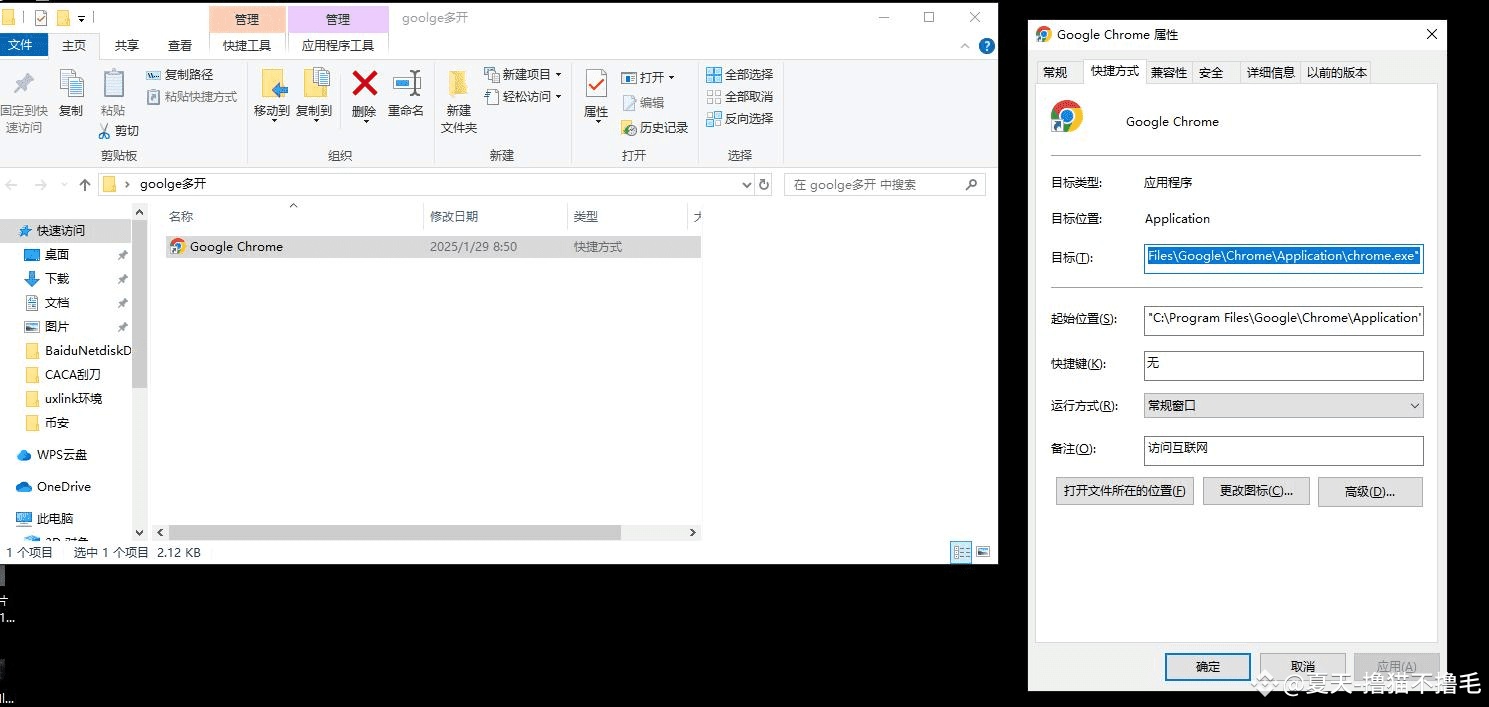This screenshot has height=707, width=1489.
Task: Sort by Date modified (修改日期) column
Action: [x=495, y=216]
